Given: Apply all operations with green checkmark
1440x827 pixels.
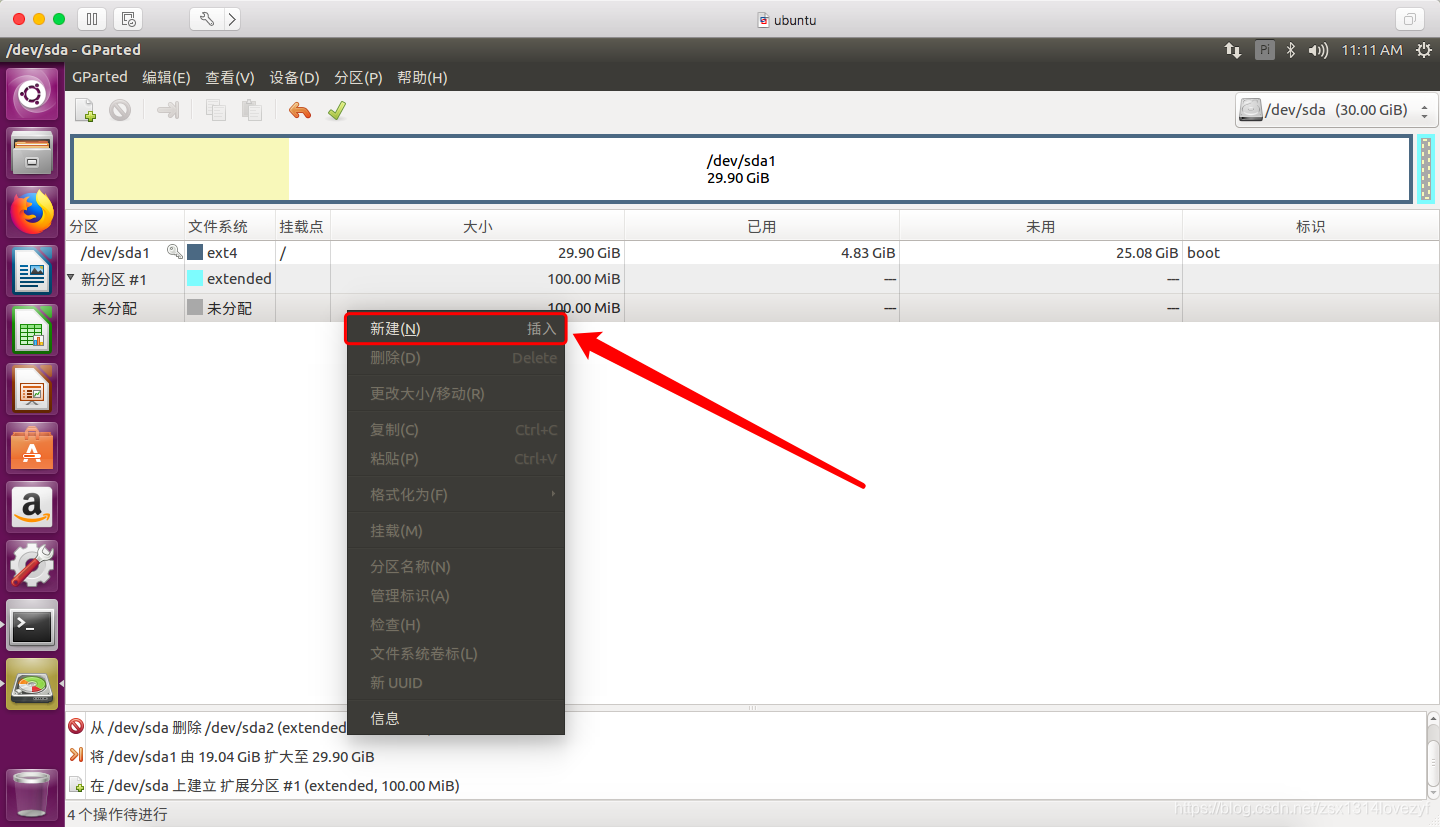Looking at the screenshot, I should pyautogui.click(x=336, y=110).
